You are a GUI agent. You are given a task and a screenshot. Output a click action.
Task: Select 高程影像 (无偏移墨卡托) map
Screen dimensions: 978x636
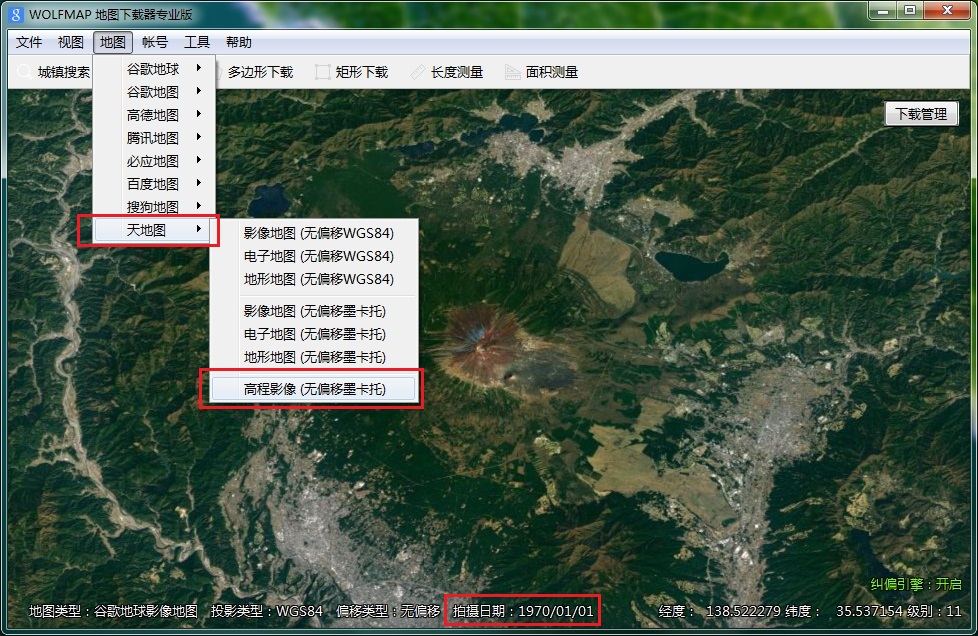[314, 389]
